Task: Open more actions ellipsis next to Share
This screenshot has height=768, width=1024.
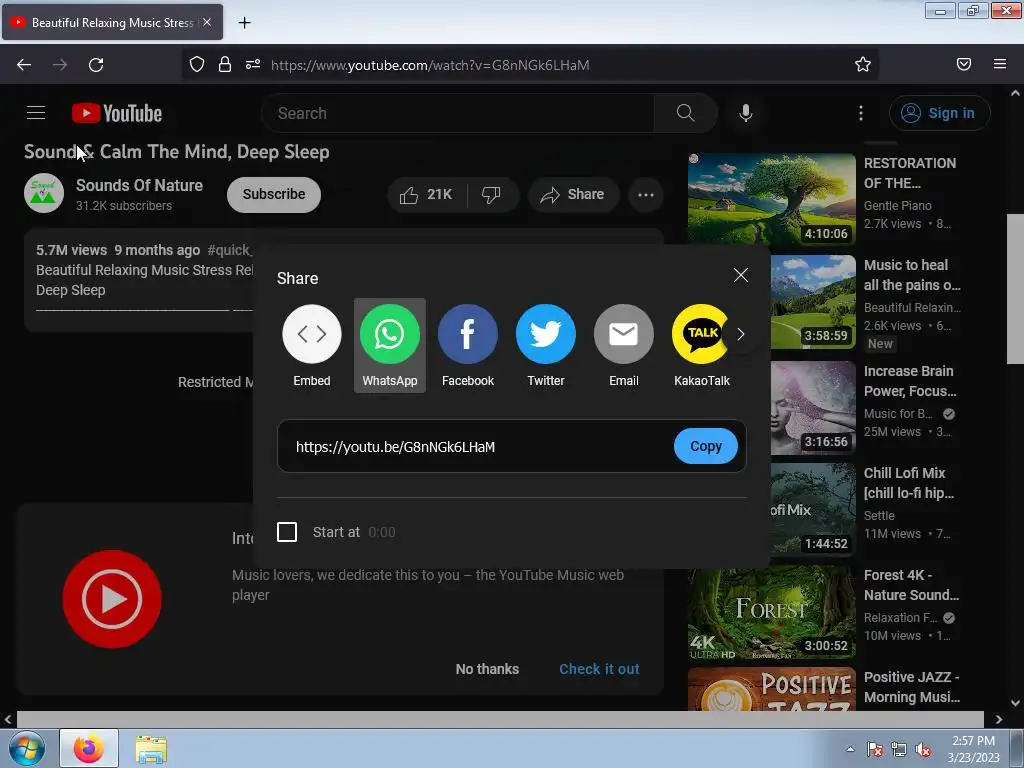Action: (646, 195)
